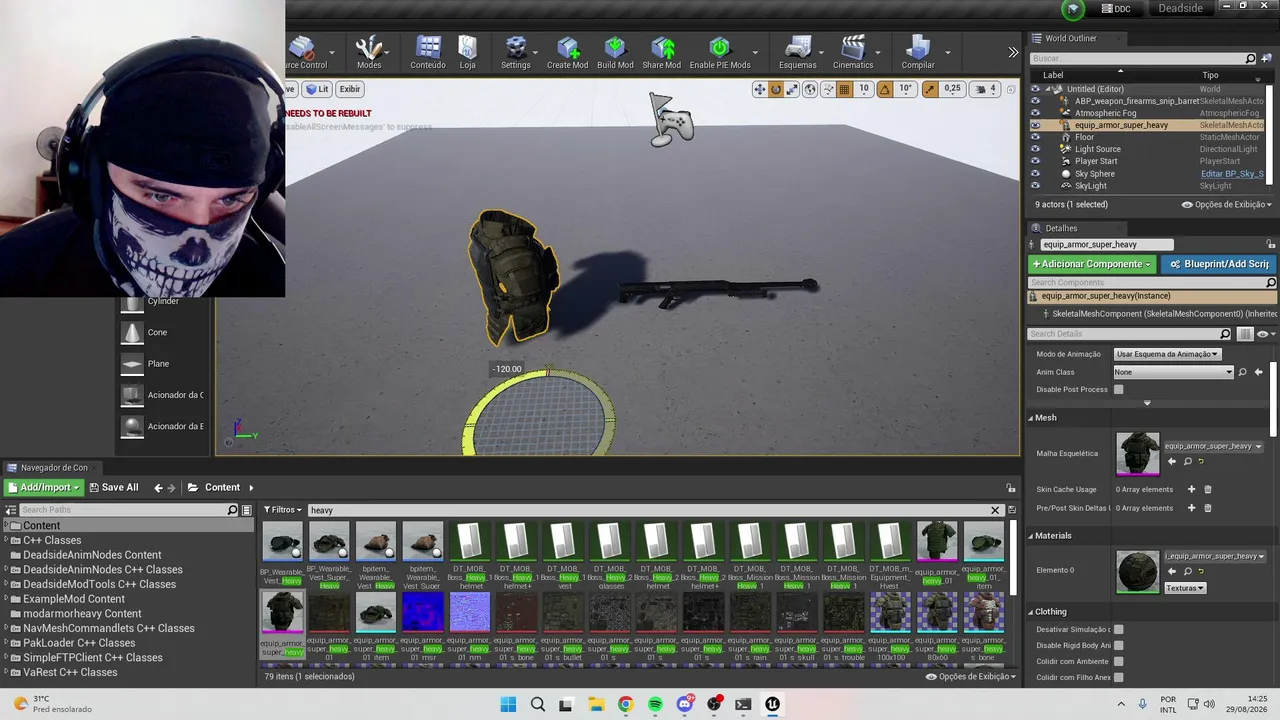The height and width of the screenshot is (720, 1280).
Task: Select the Plane shape in the Modes panel
Action: [160, 364]
